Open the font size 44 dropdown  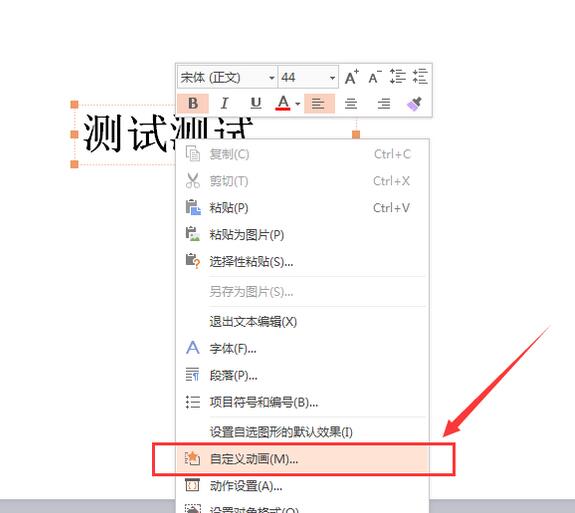coord(332,78)
